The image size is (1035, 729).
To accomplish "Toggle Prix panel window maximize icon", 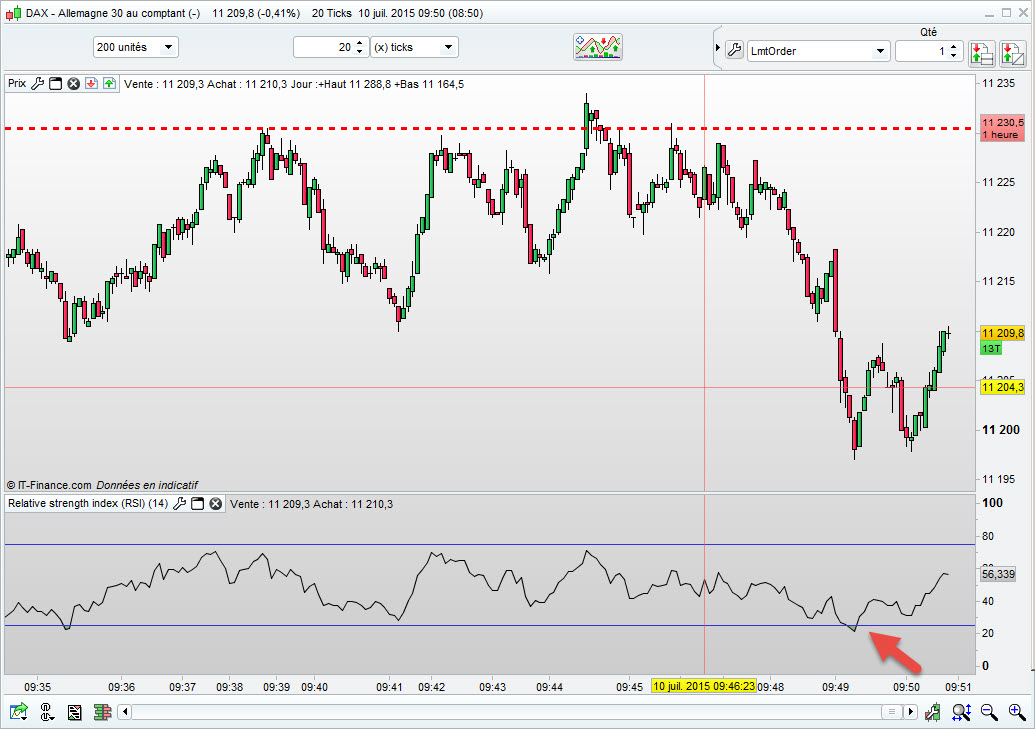I will 56,84.
